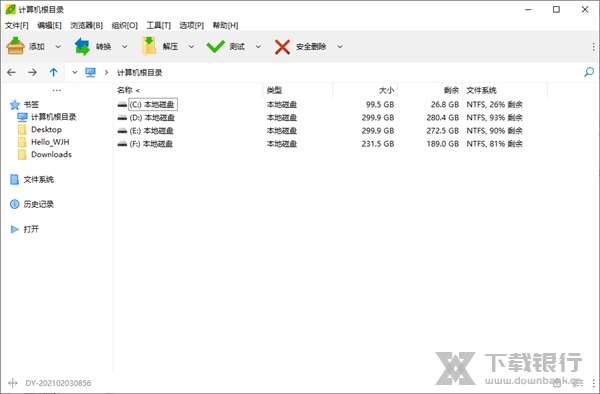Select the (C:) 本地磁盘 name
This screenshot has width=600, height=394.
click(152, 104)
